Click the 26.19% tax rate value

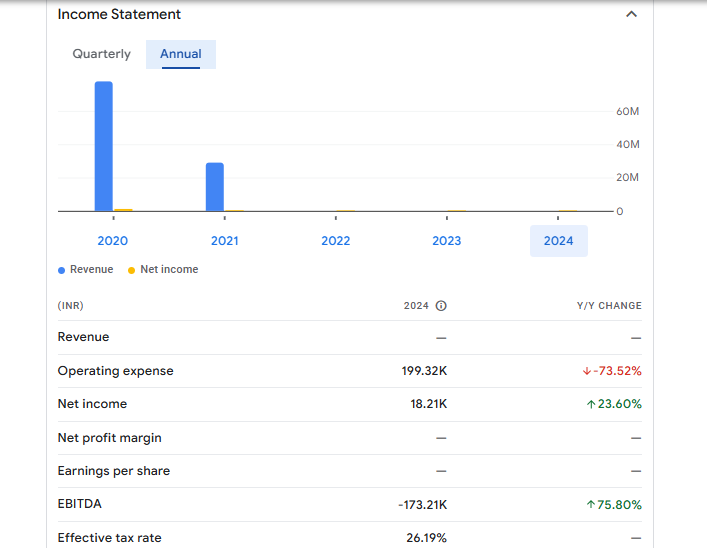pyautogui.click(x=427, y=538)
